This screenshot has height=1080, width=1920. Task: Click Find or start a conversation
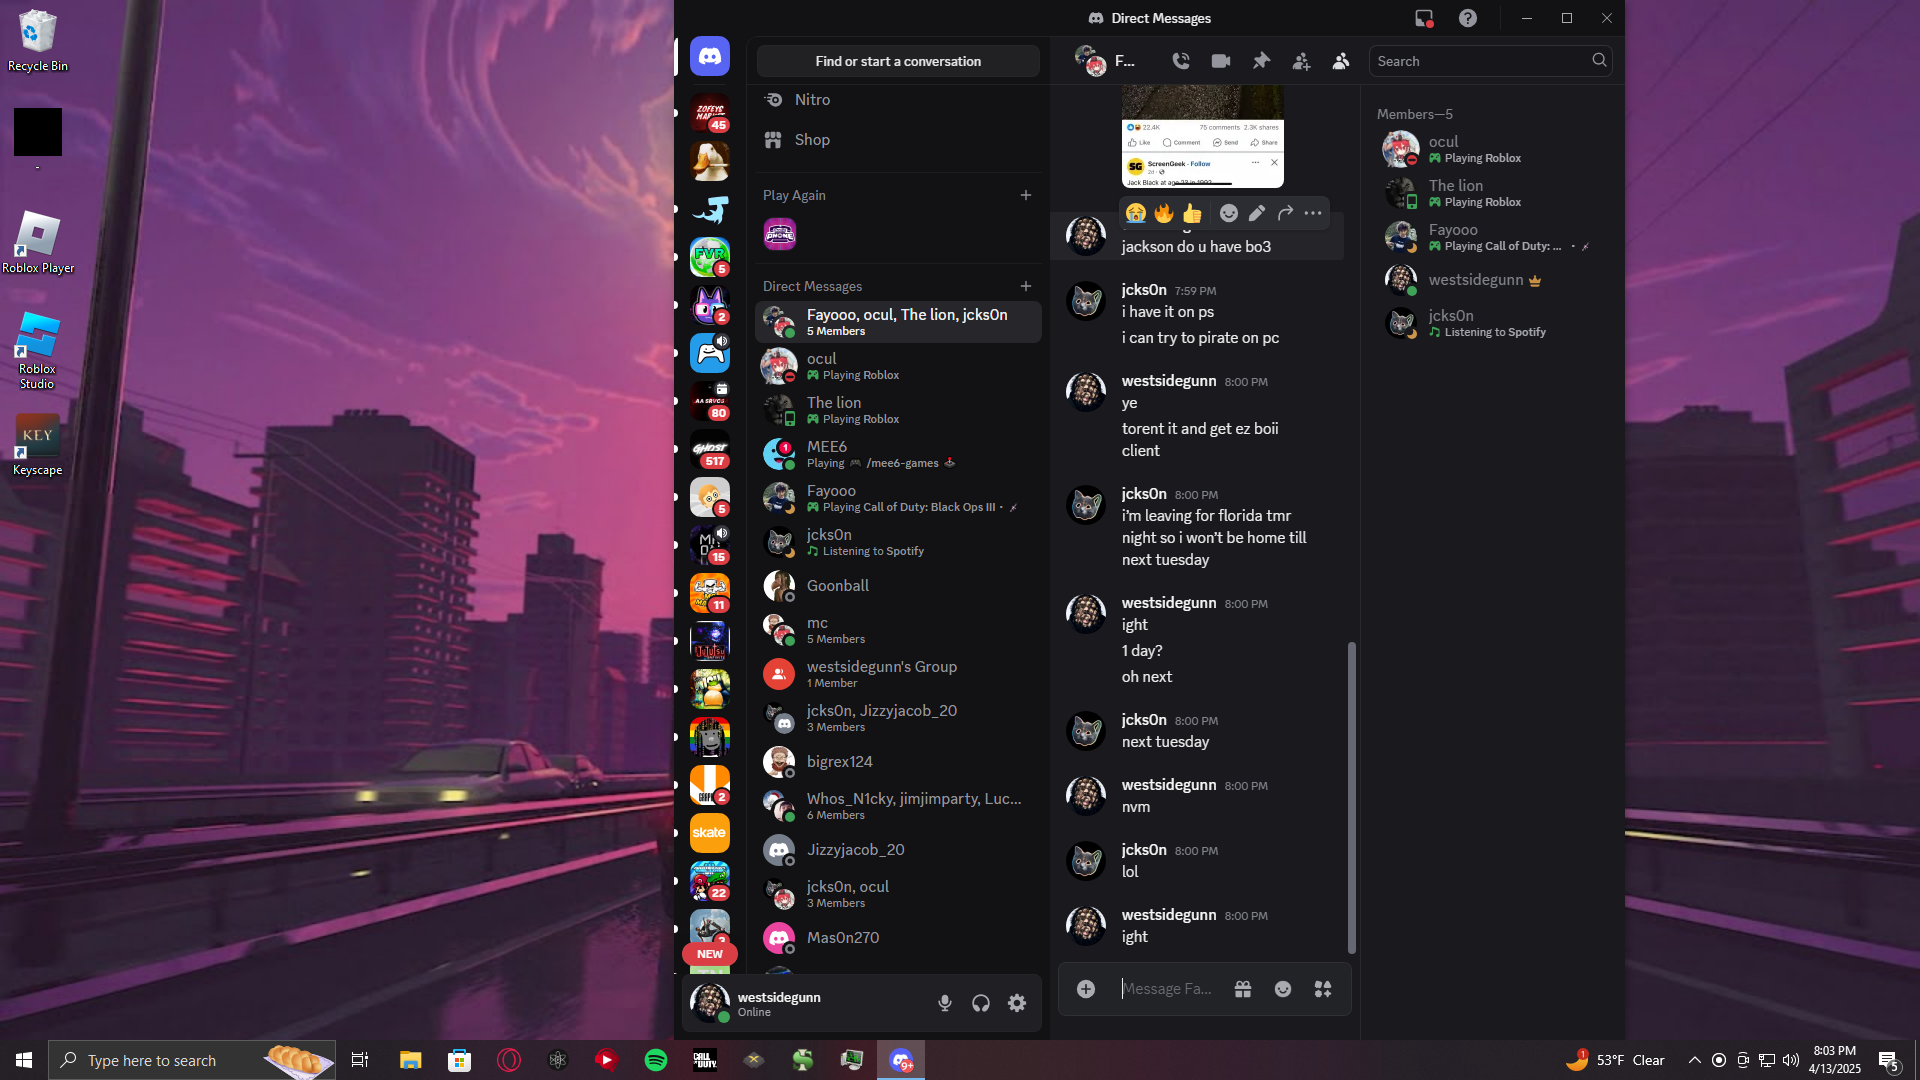point(898,61)
